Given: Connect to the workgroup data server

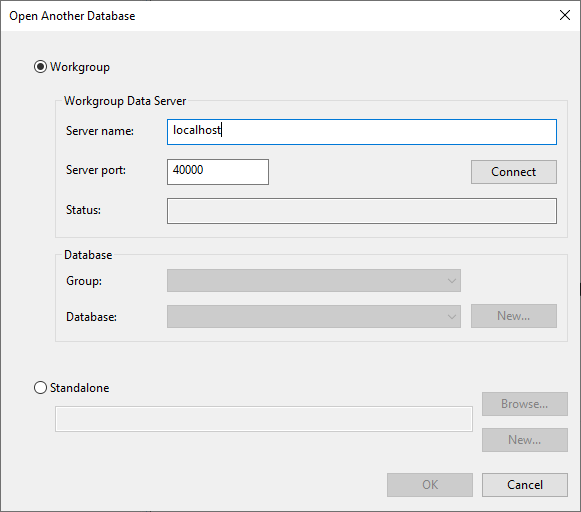Looking at the screenshot, I should tap(514, 172).
